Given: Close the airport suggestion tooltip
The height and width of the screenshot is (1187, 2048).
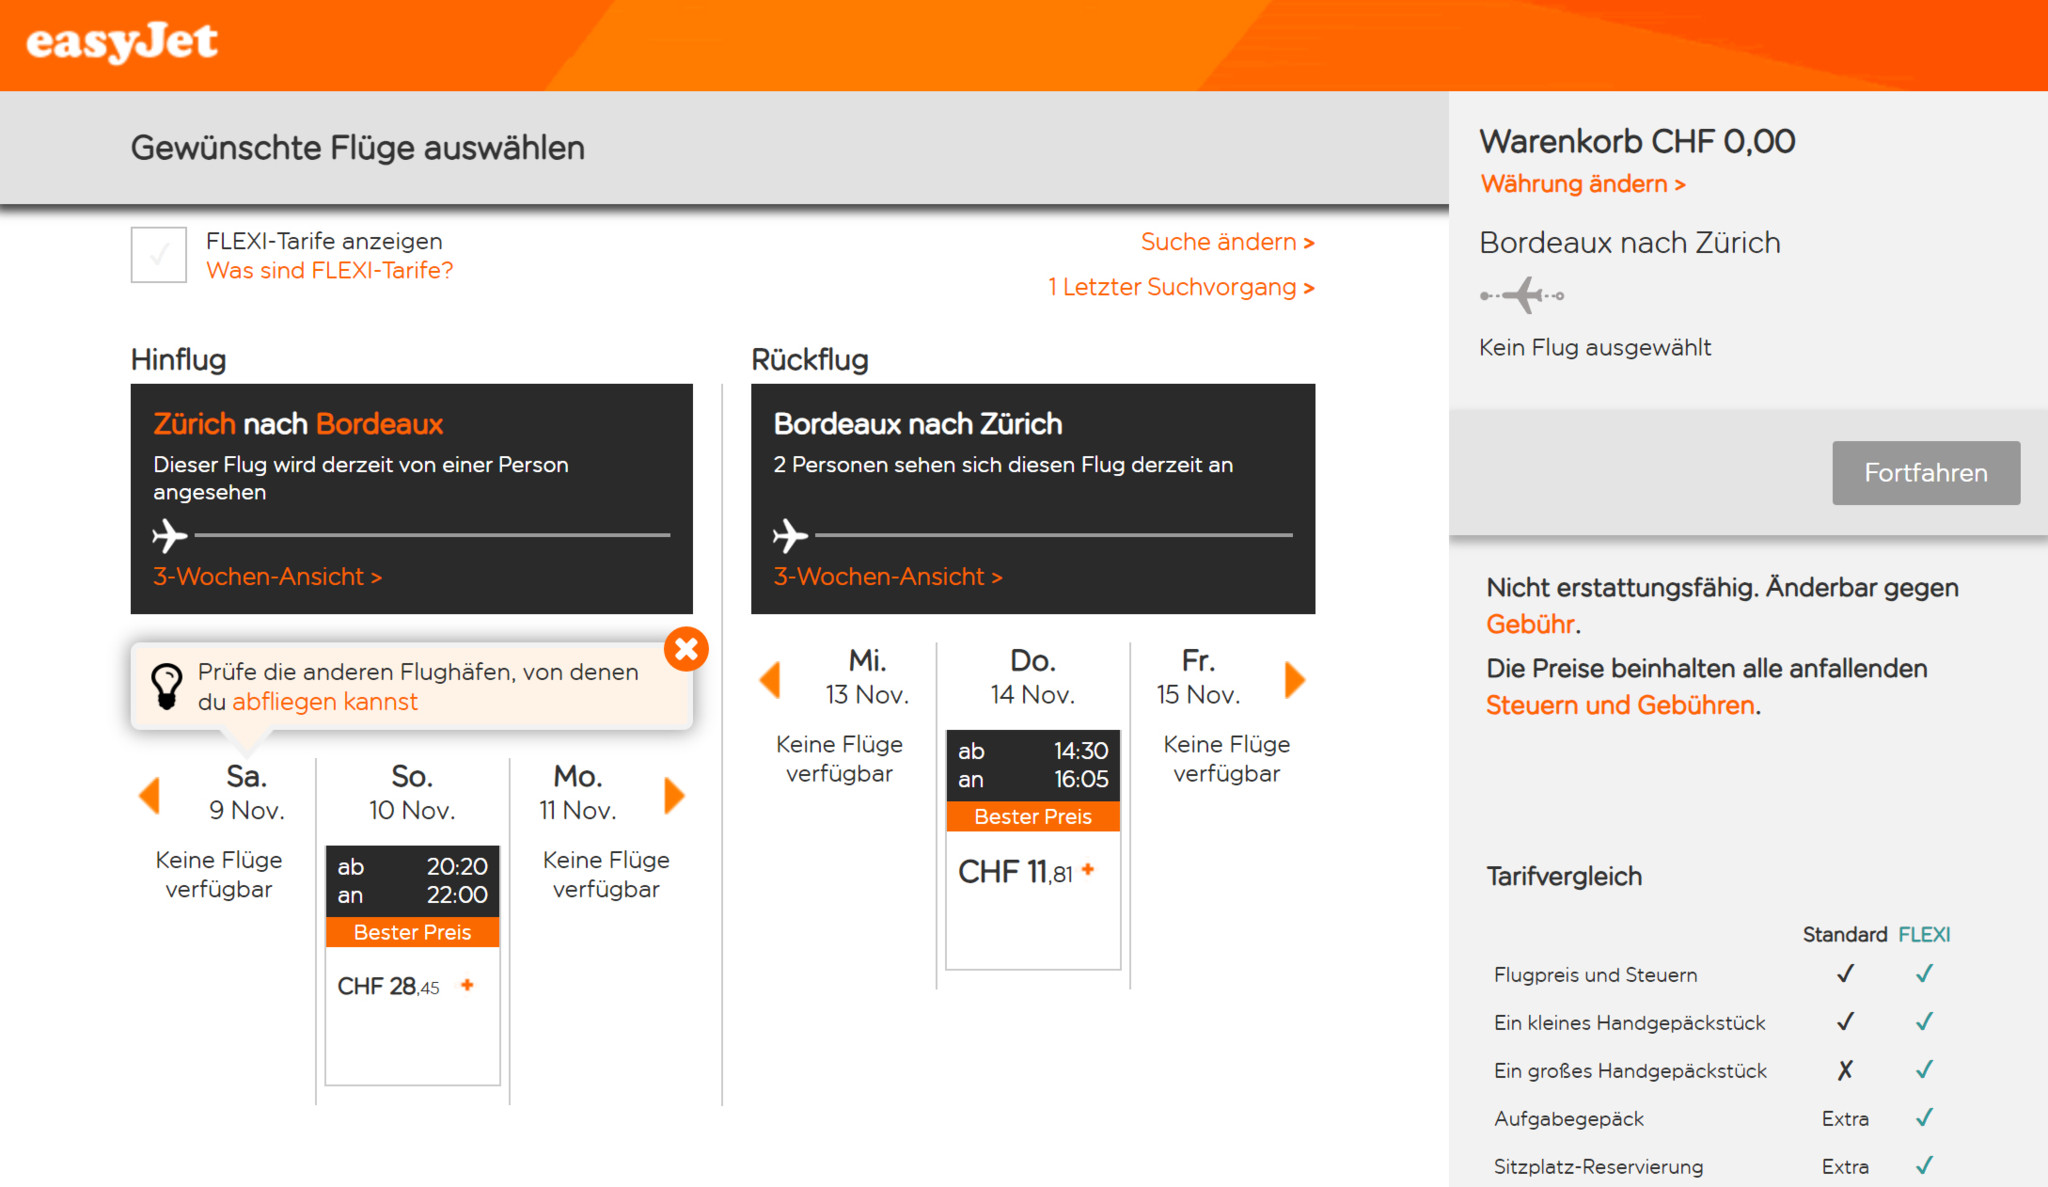Looking at the screenshot, I should (686, 649).
